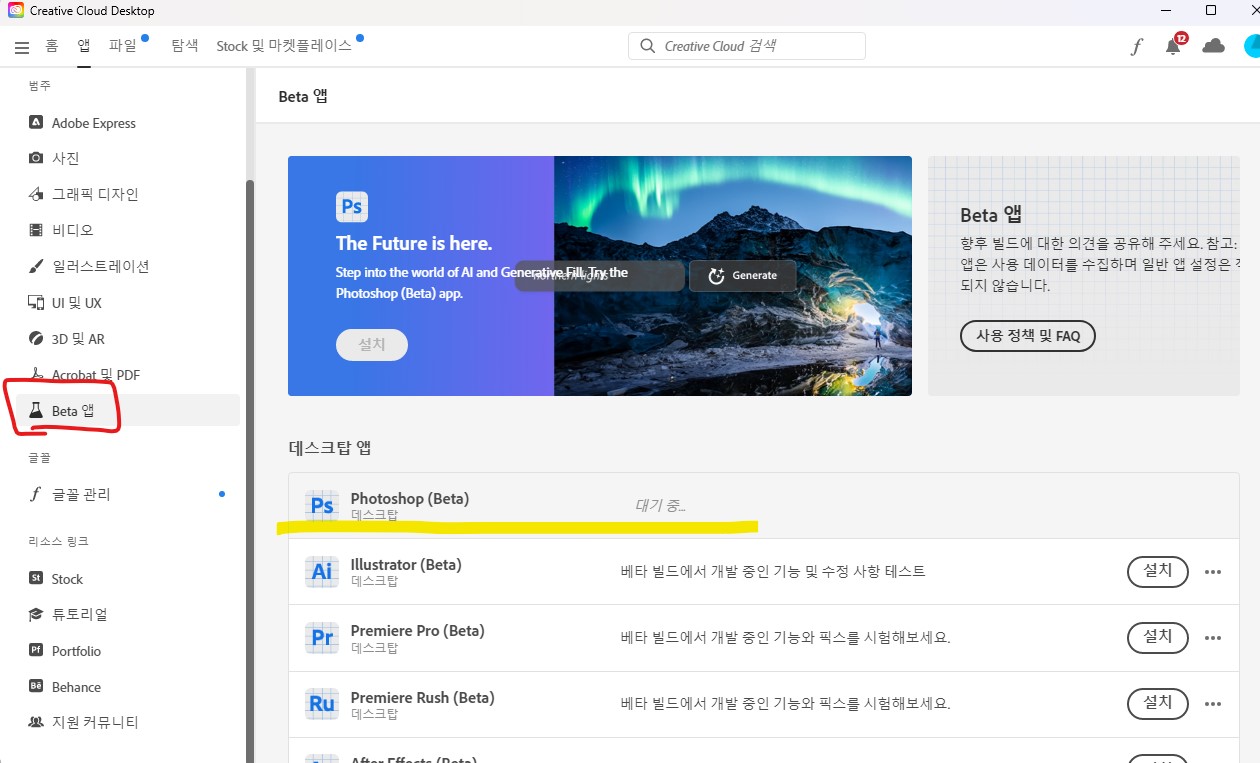1260x763 pixels.
Task: Click the Creative Cloud app logo in title bar
Action: click(x=15, y=11)
